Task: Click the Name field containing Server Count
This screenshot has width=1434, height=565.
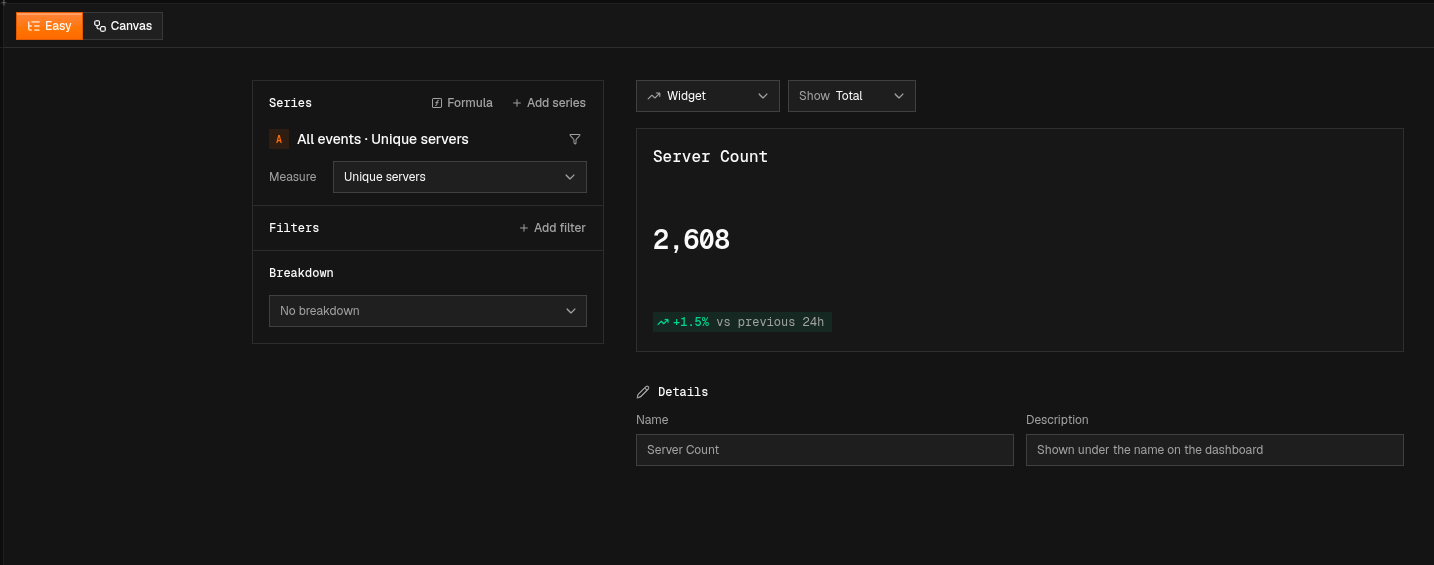Action: [x=825, y=450]
